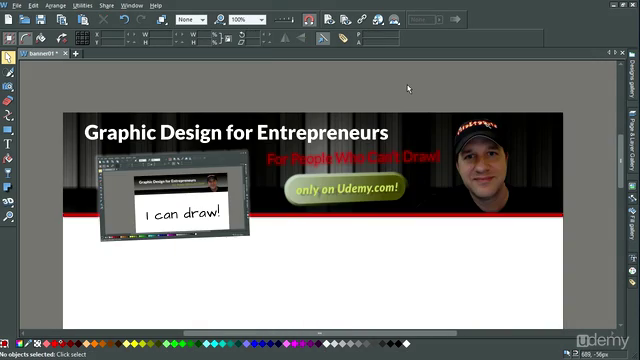The width and height of the screenshot is (640, 360).
Task: Choose the Rectangle tool
Action: (x=8, y=130)
